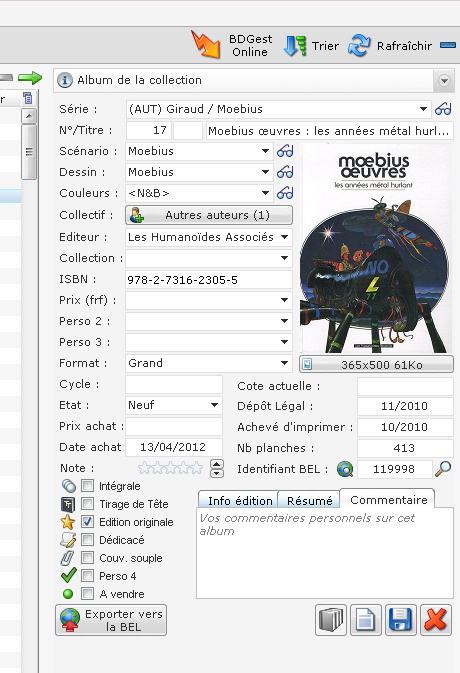This screenshot has height=673, width=460.
Task: Click Exporter vers la BEL button
Action: [x=111, y=620]
